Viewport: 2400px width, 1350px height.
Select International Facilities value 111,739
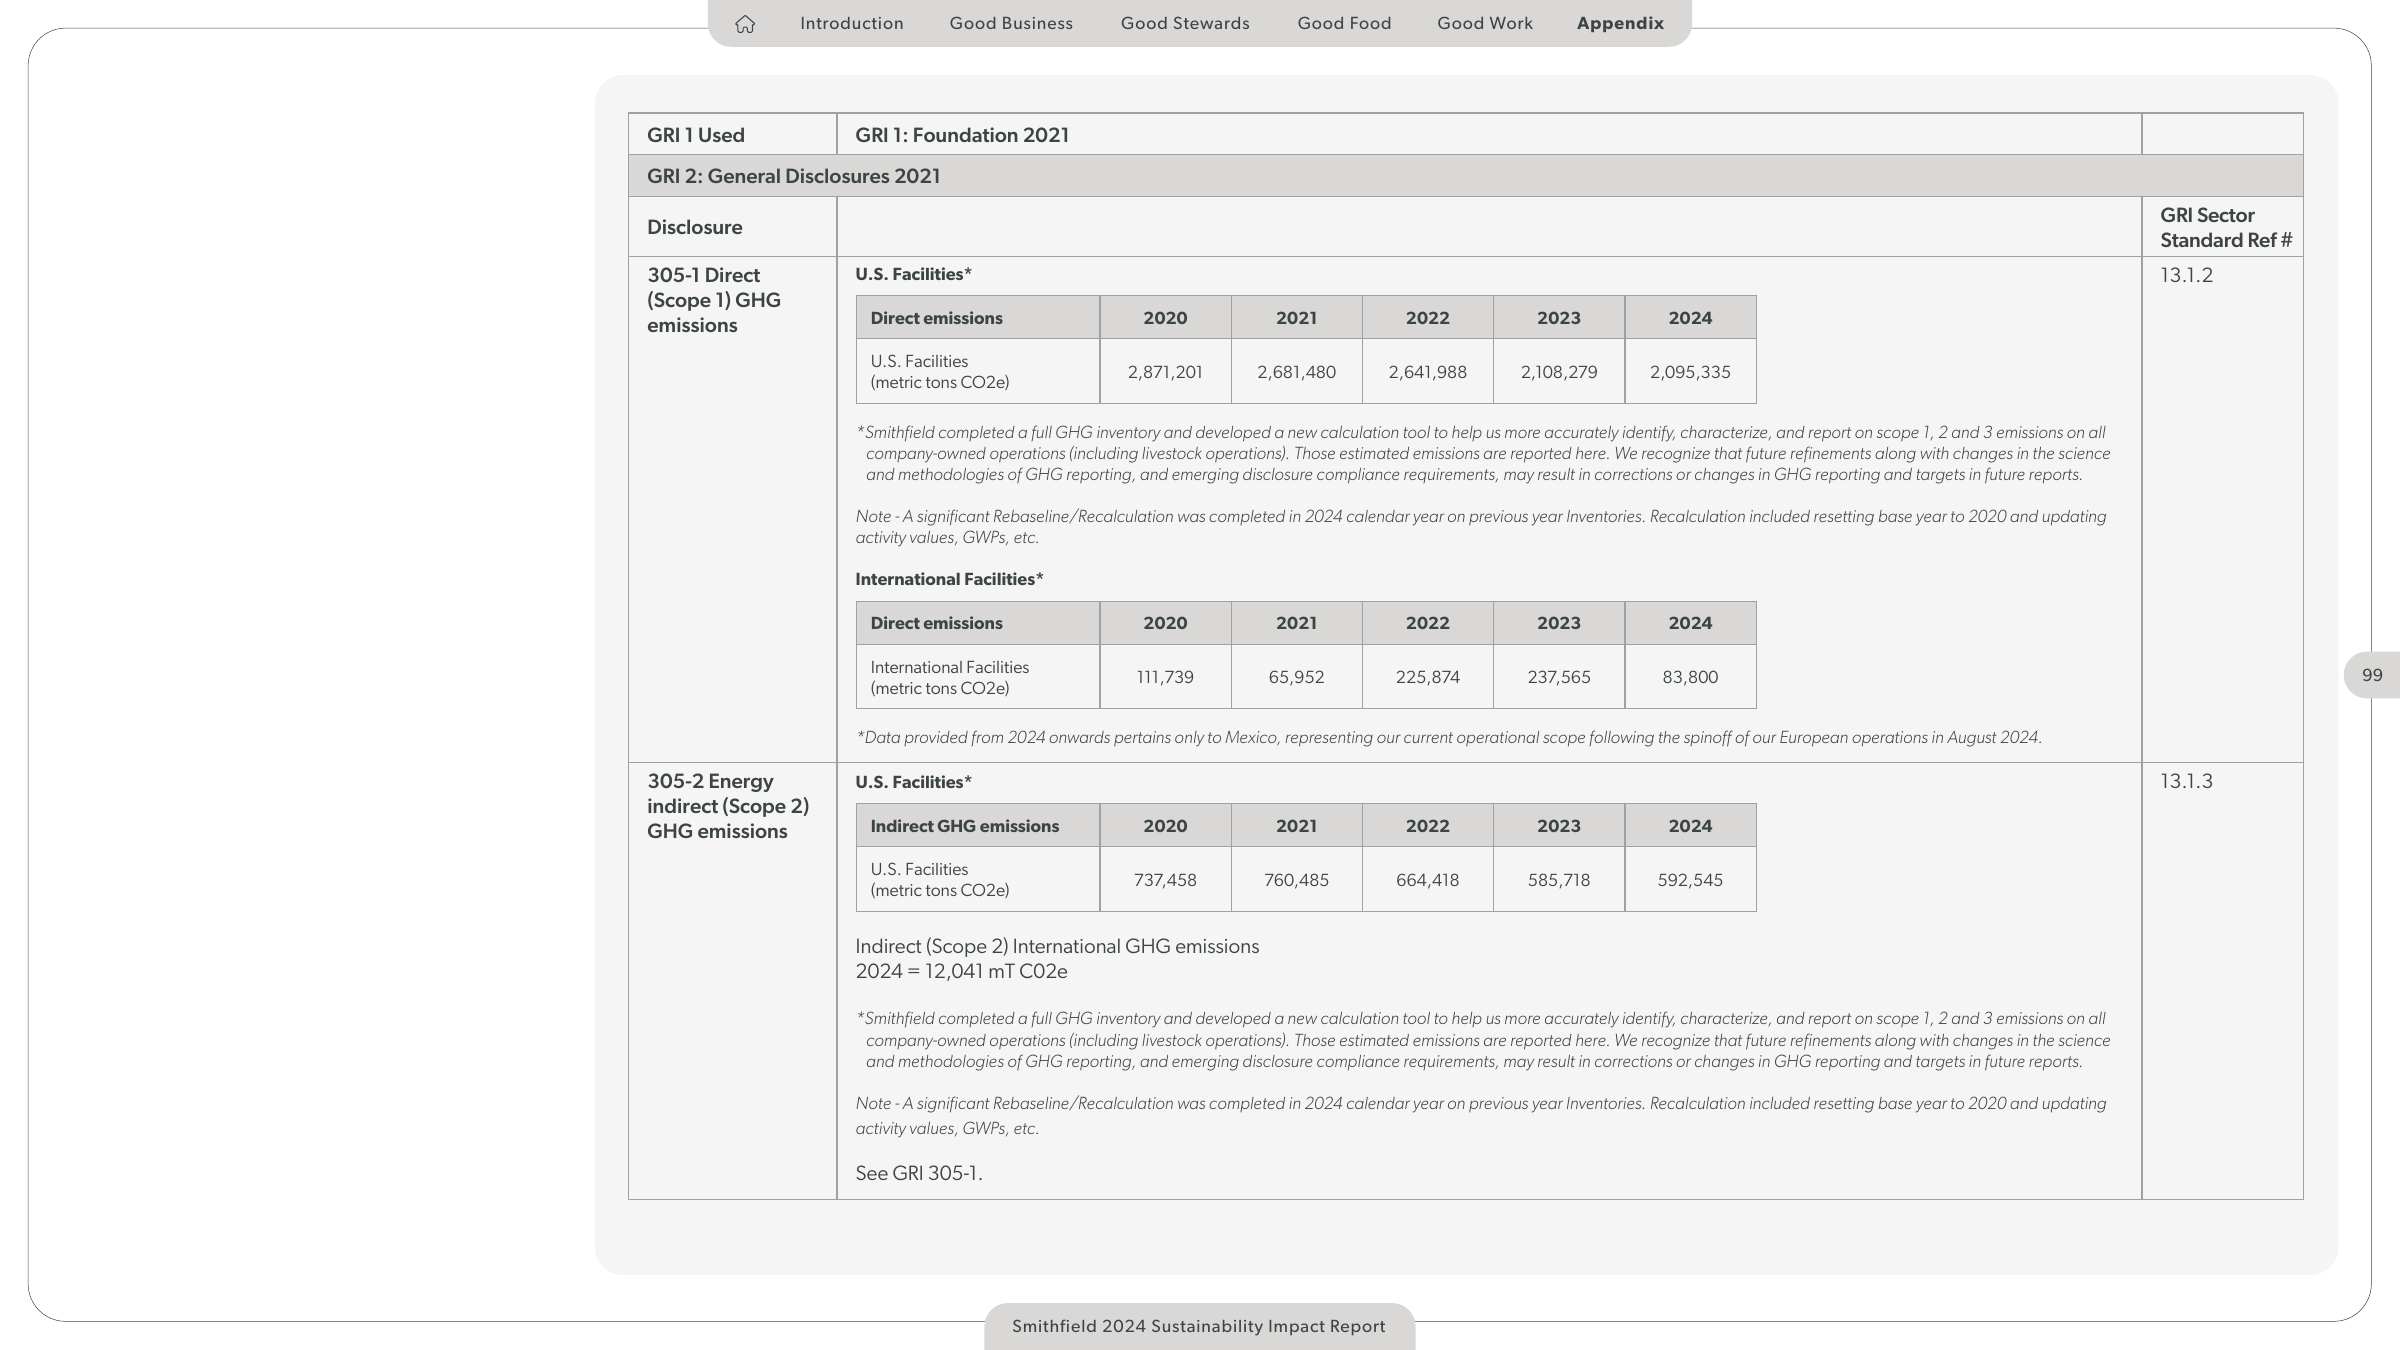[x=1165, y=677]
